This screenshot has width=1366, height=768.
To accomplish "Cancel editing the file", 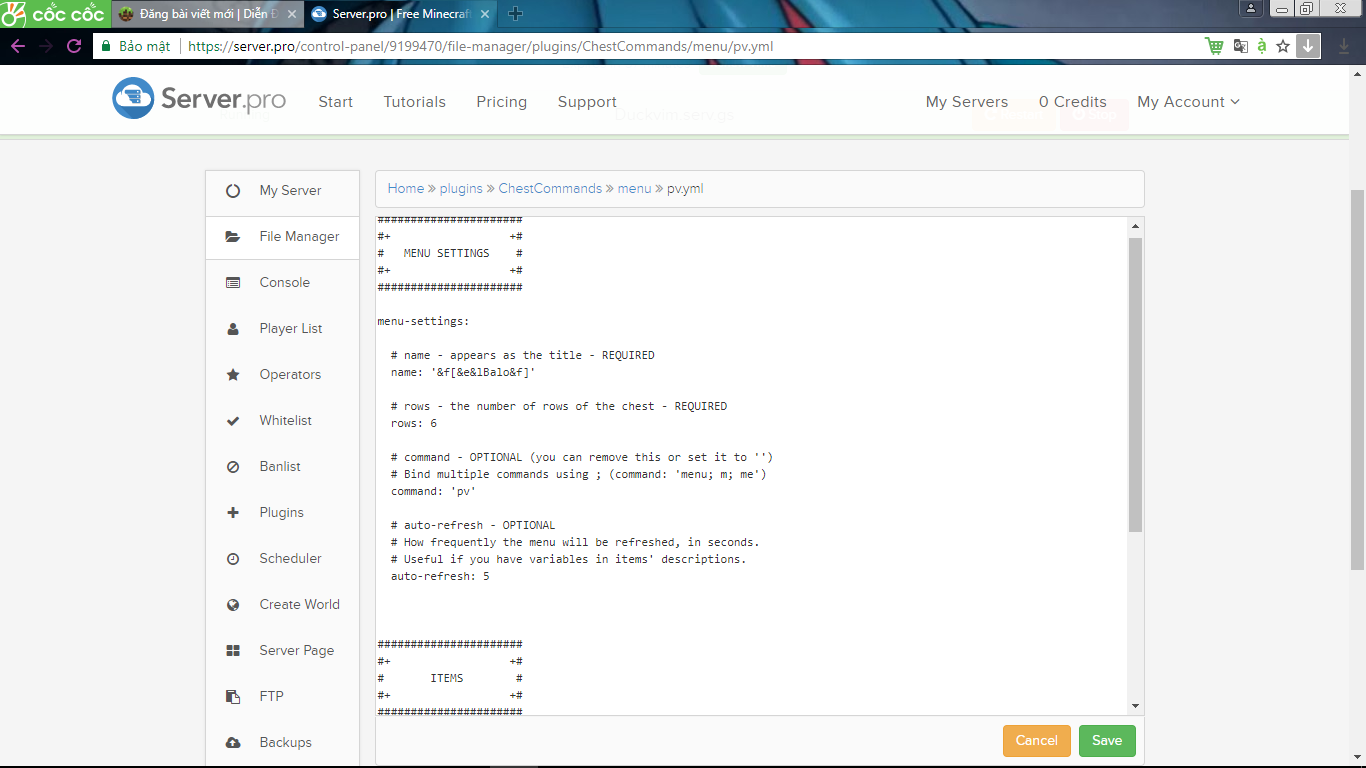I will point(1037,741).
